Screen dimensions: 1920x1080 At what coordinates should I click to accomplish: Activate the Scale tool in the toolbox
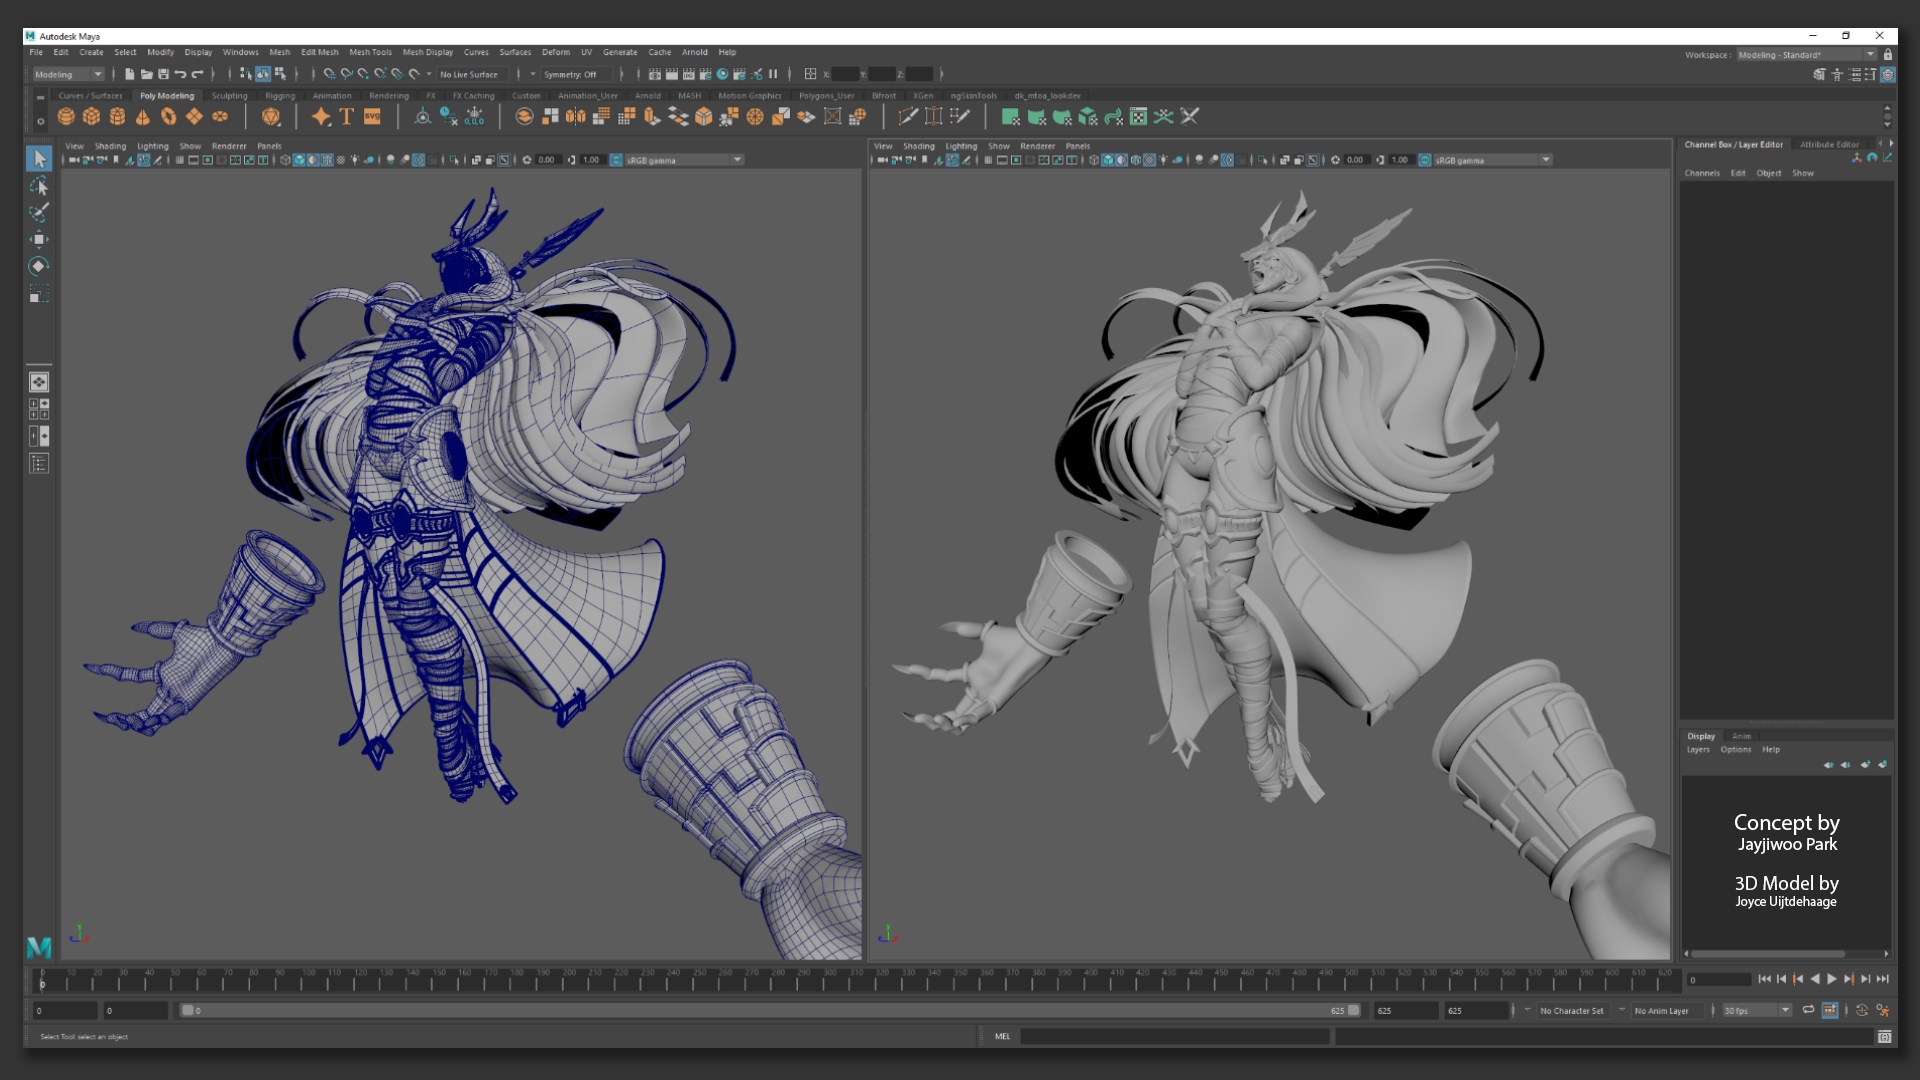coord(39,293)
